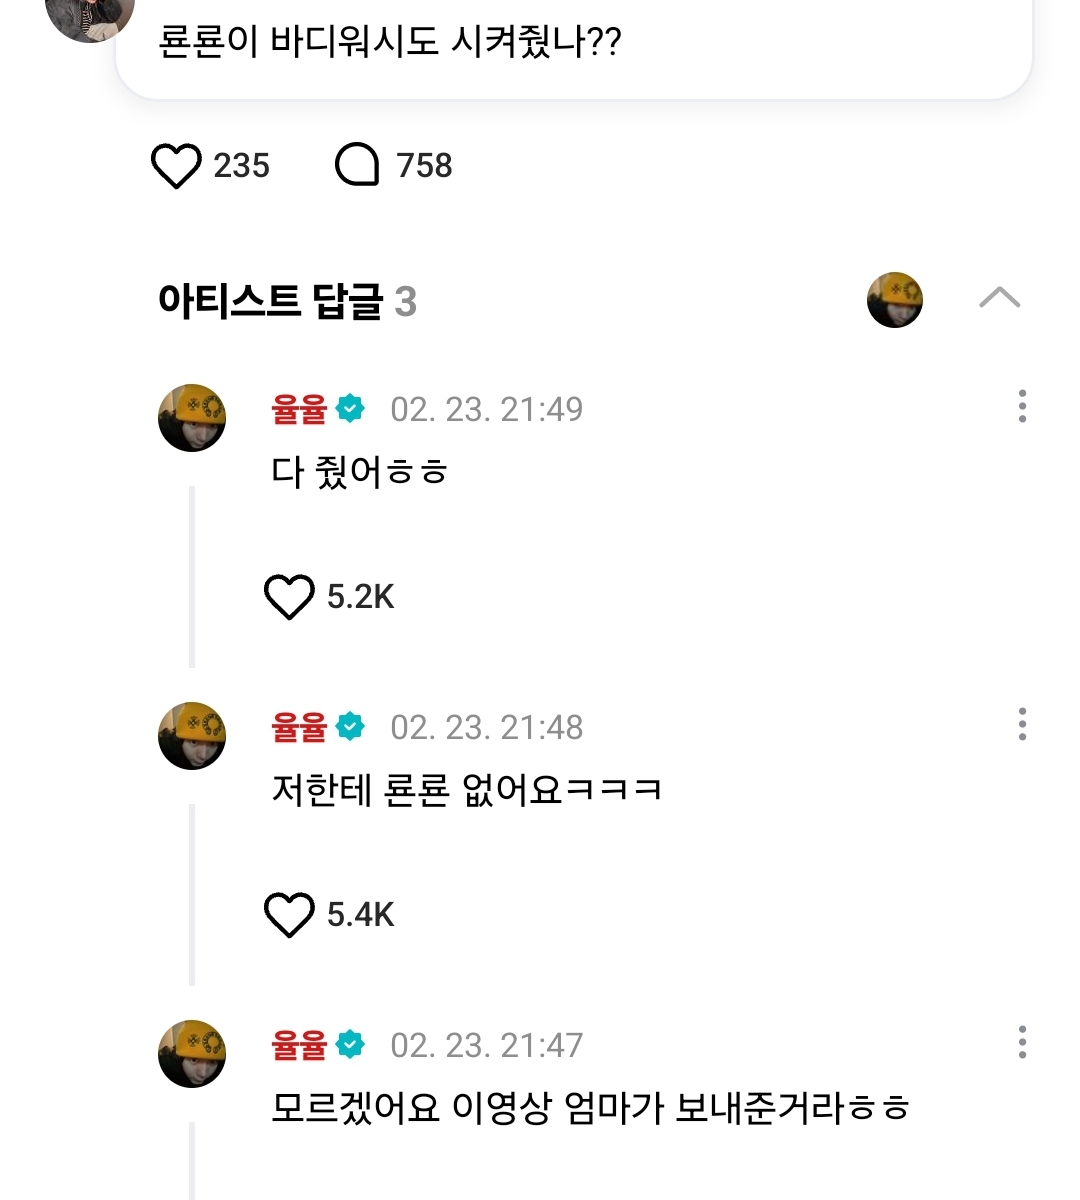Open 율율 profile picture on 21:47 reply
The width and height of the screenshot is (1080, 1200).
192,1054
